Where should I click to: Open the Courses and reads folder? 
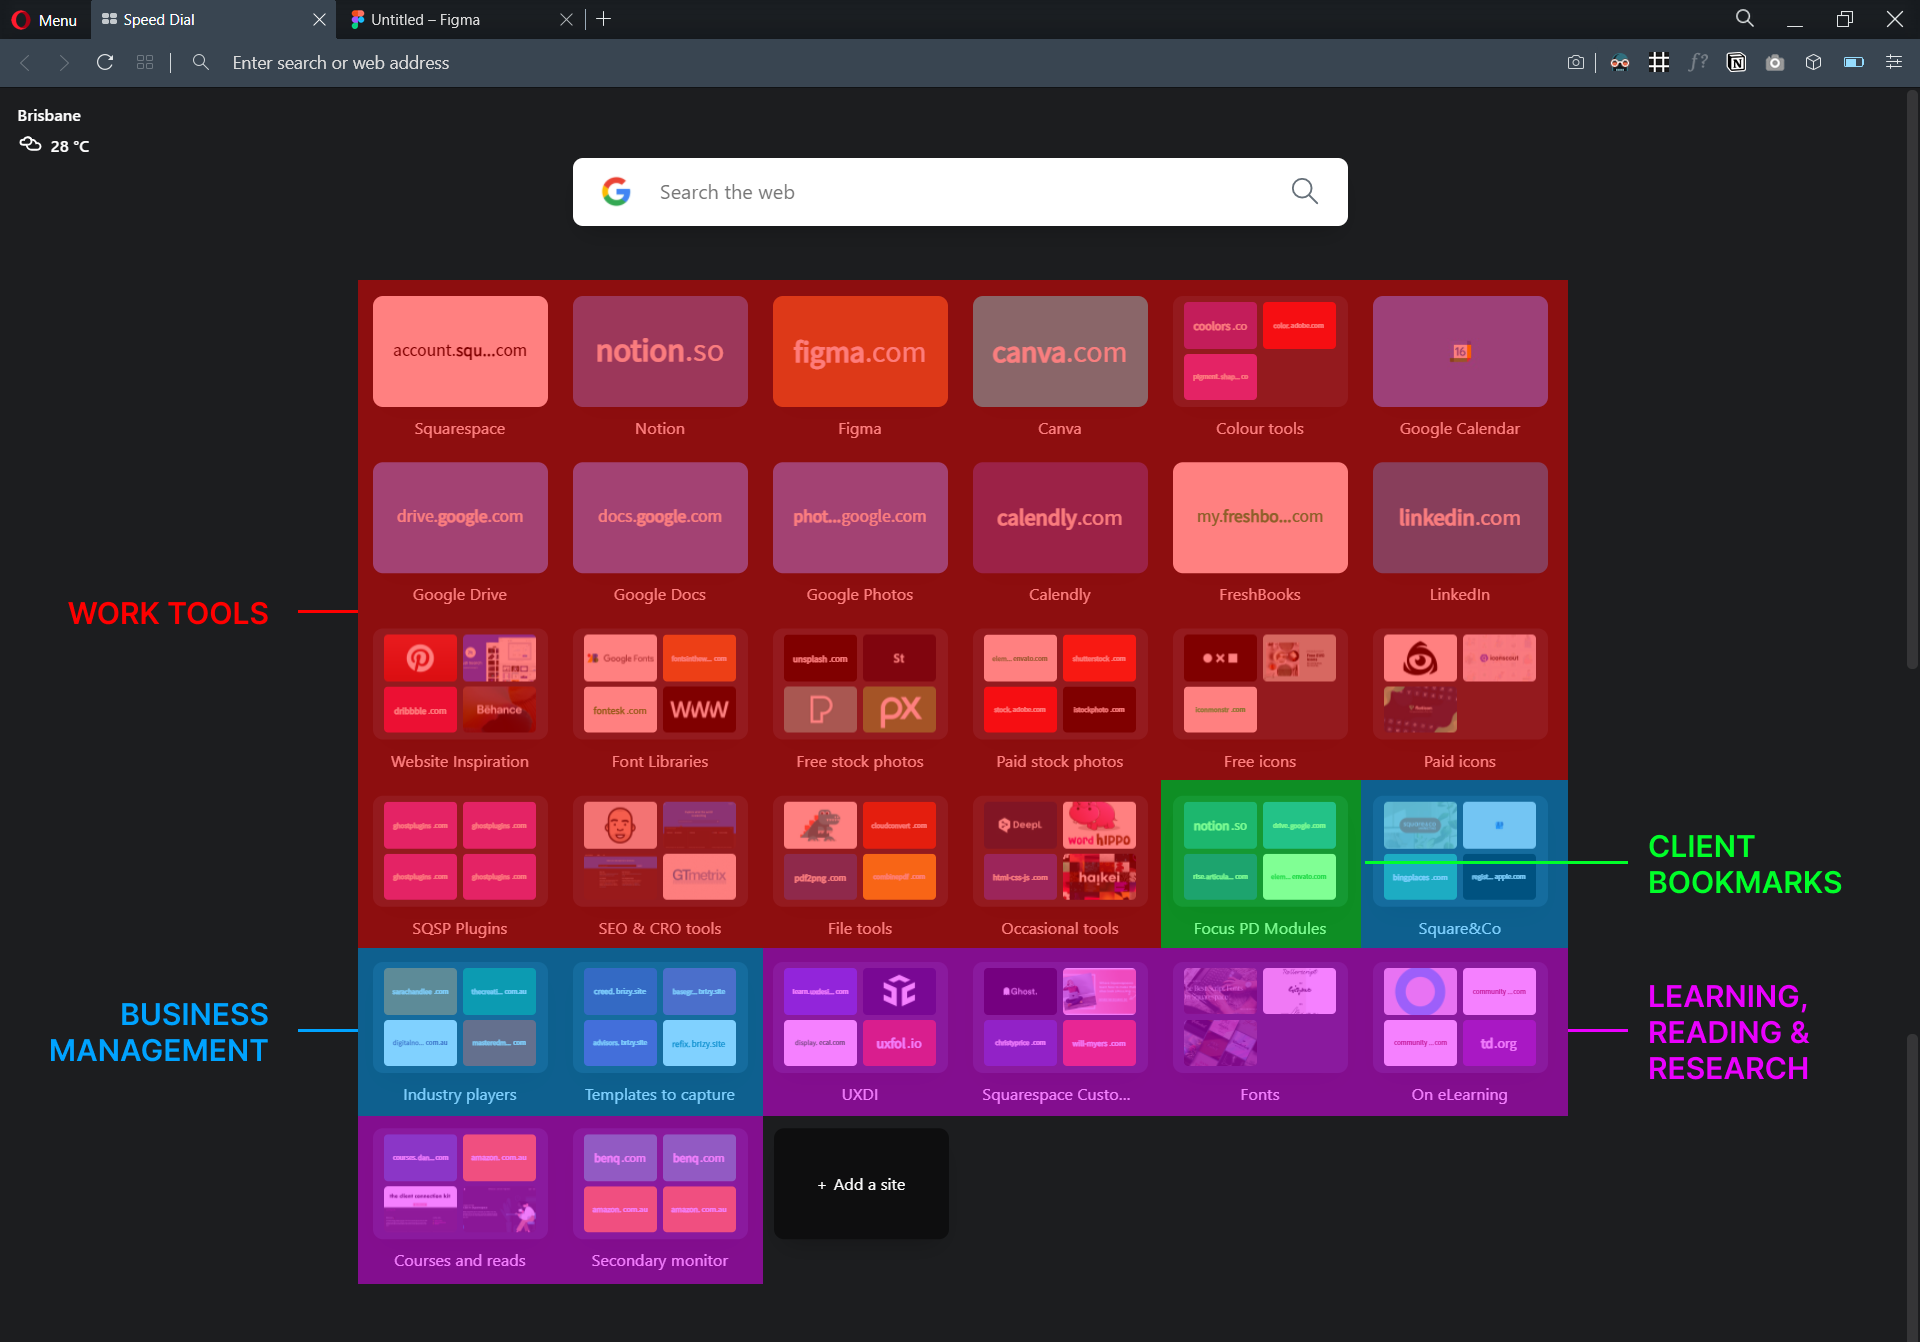click(460, 1184)
